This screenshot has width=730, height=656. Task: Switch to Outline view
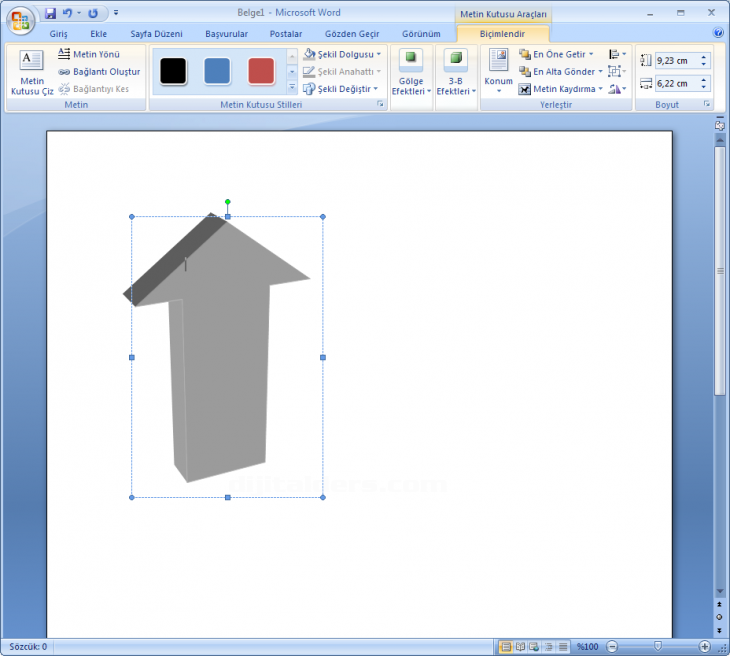coord(549,647)
